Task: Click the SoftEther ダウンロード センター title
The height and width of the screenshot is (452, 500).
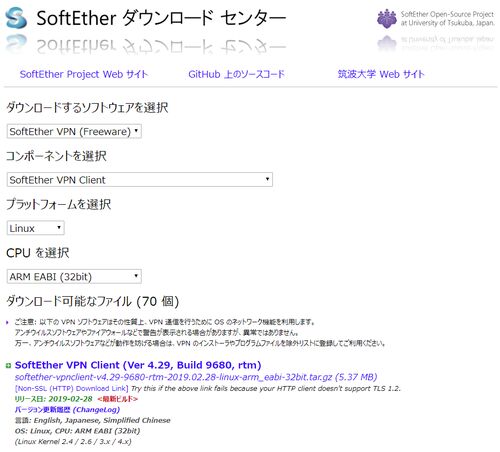Action: (161, 18)
